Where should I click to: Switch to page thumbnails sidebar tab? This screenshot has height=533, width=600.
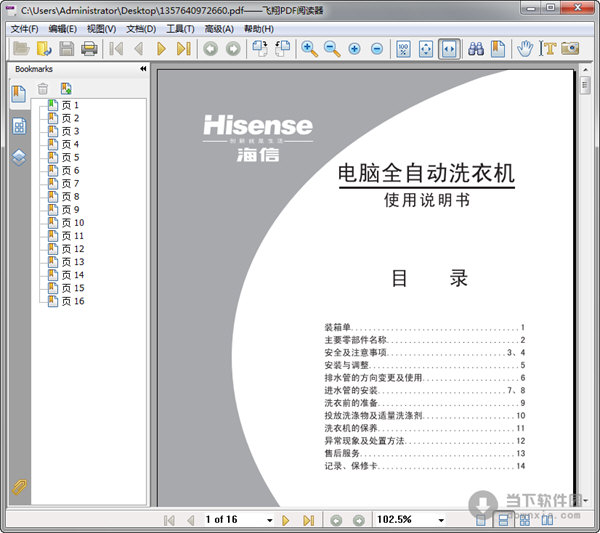(x=19, y=126)
